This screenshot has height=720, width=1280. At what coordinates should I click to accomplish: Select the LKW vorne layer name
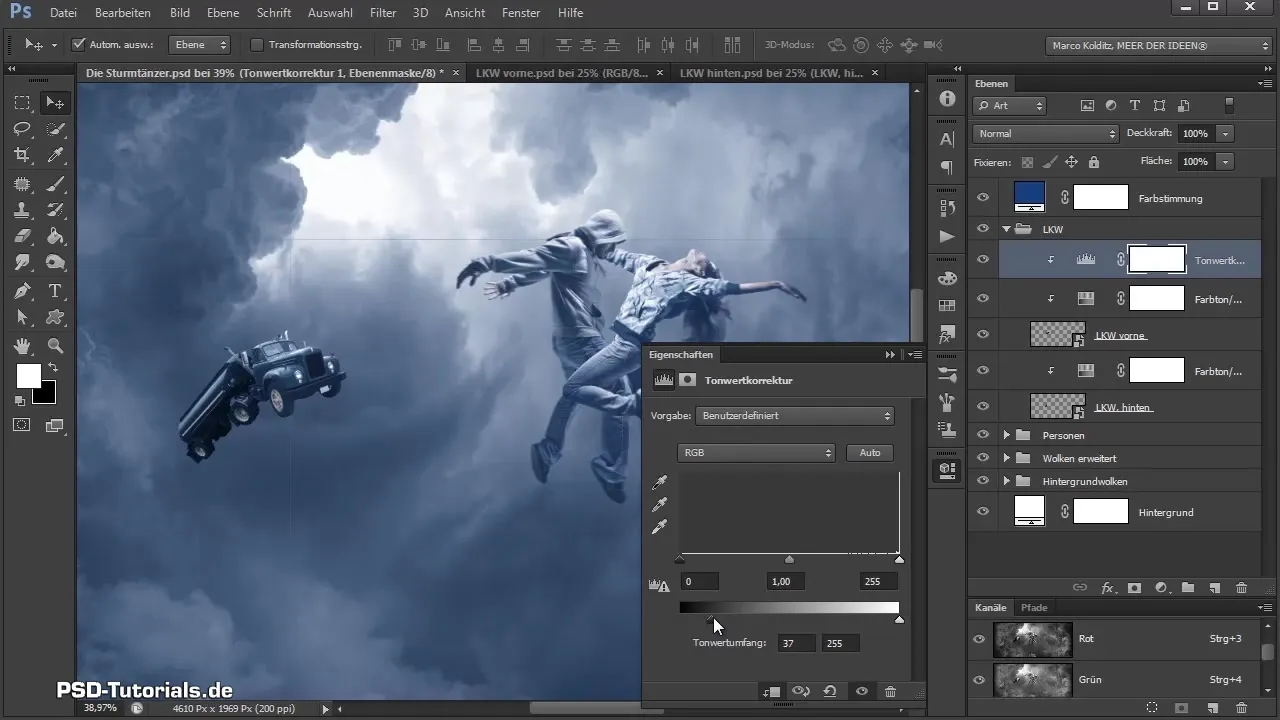[x=1121, y=336]
